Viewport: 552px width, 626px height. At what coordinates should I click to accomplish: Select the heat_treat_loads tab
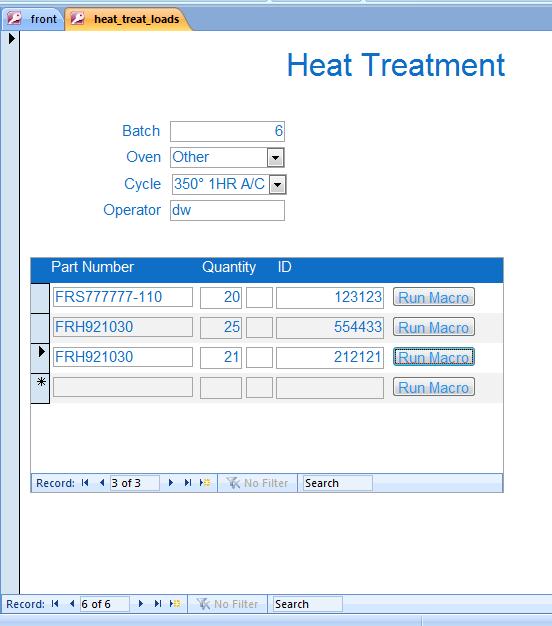(128, 19)
